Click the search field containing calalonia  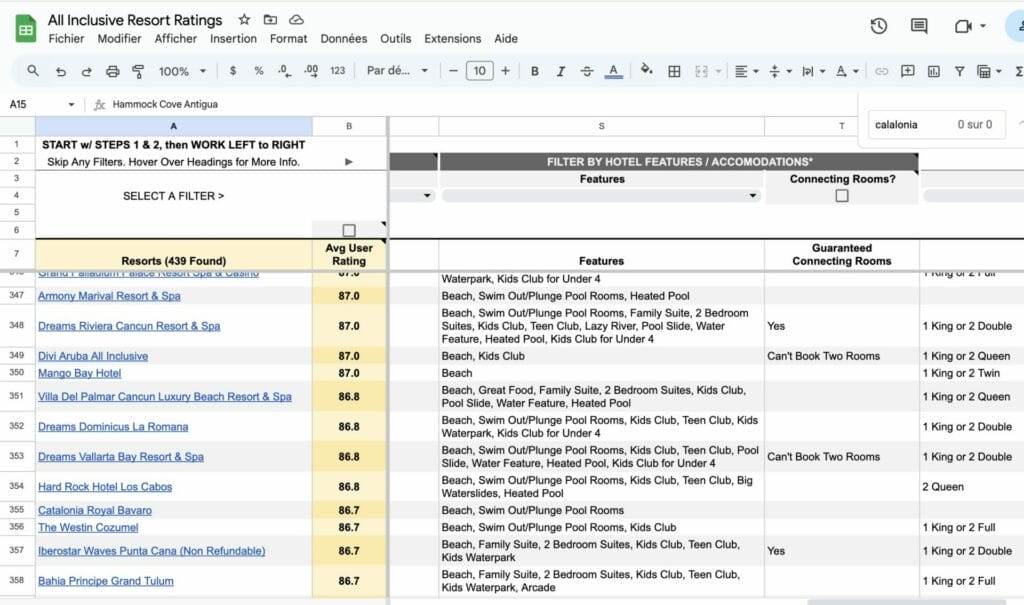point(906,124)
